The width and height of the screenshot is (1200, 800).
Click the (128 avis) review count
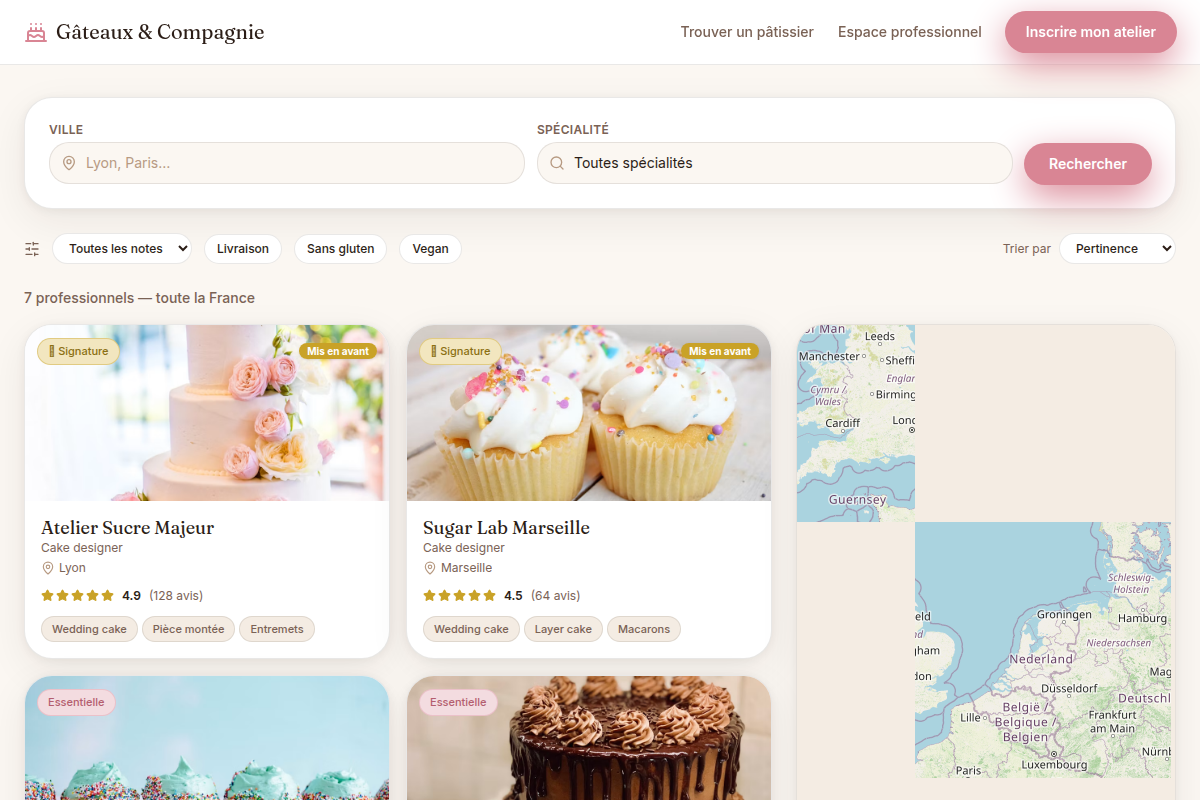pyautogui.click(x=176, y=596)
